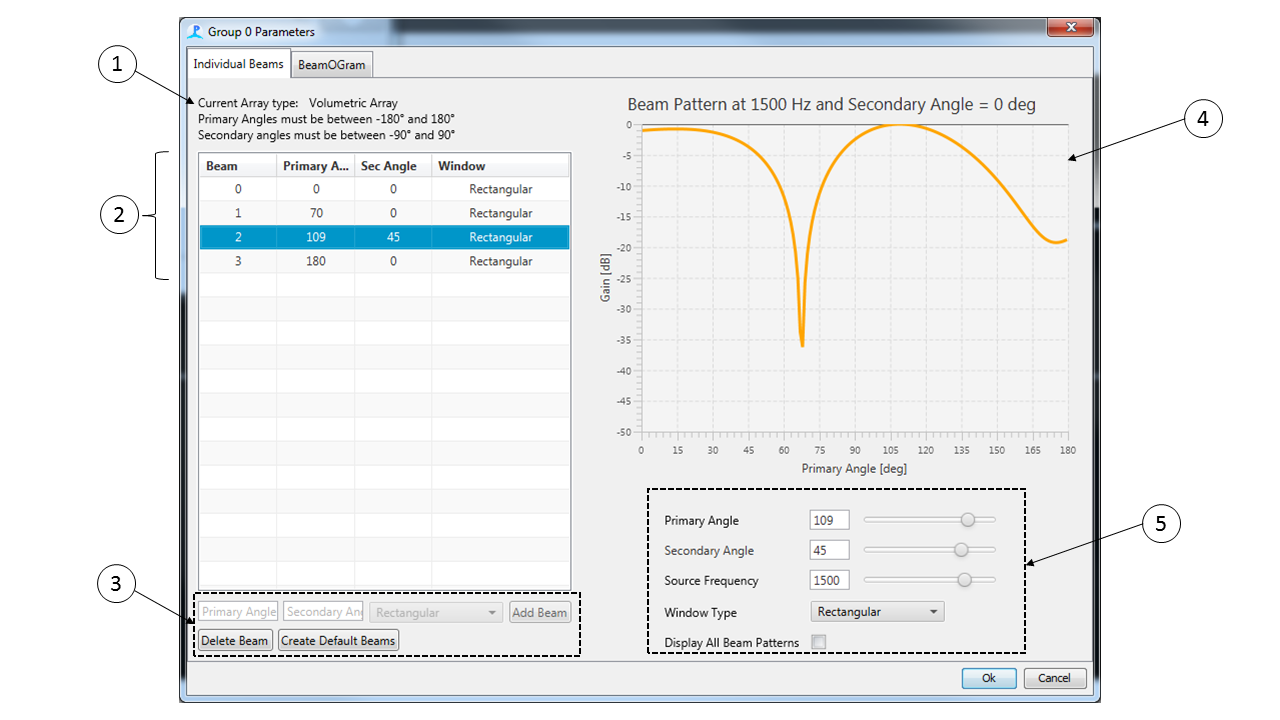Click the Source Frequency field showing 1500
This screenshot has height=720, width=1280.
pos(829,580)
